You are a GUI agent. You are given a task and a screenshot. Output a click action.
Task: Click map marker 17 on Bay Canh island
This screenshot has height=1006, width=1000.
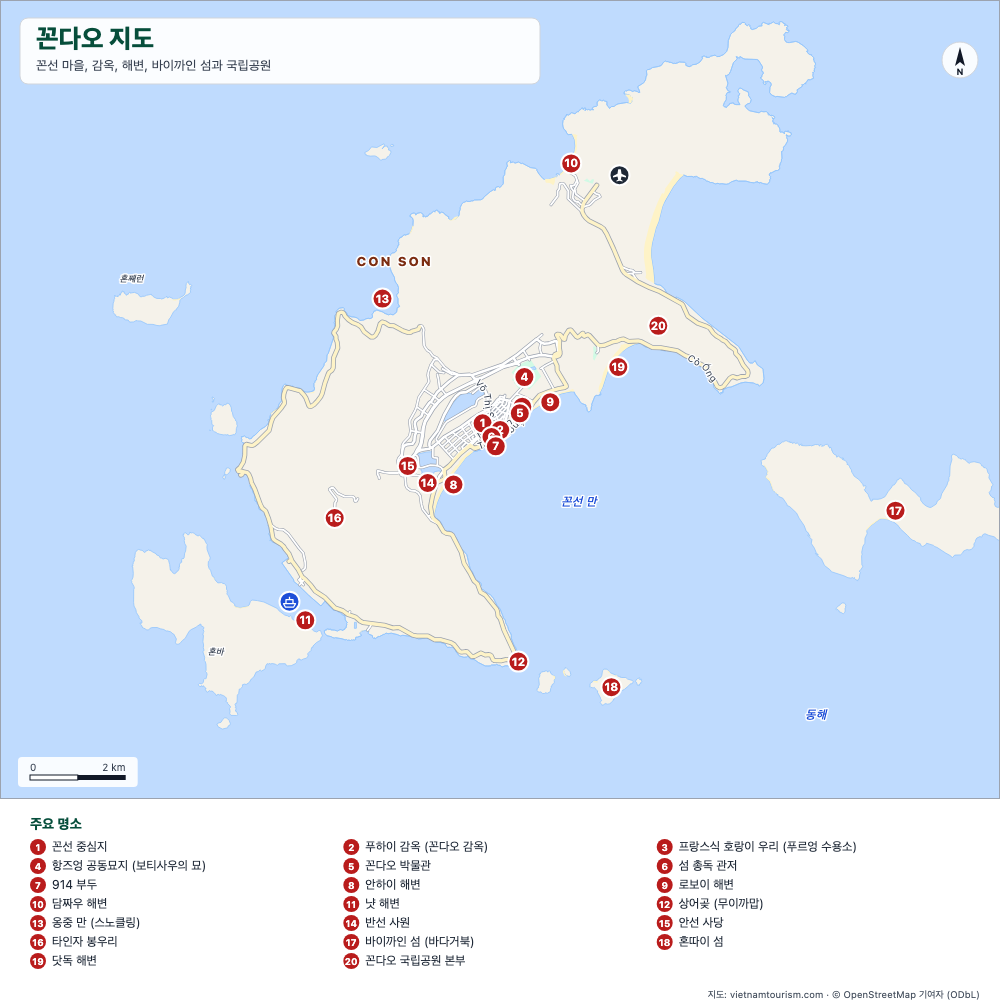tap(895, 511)
